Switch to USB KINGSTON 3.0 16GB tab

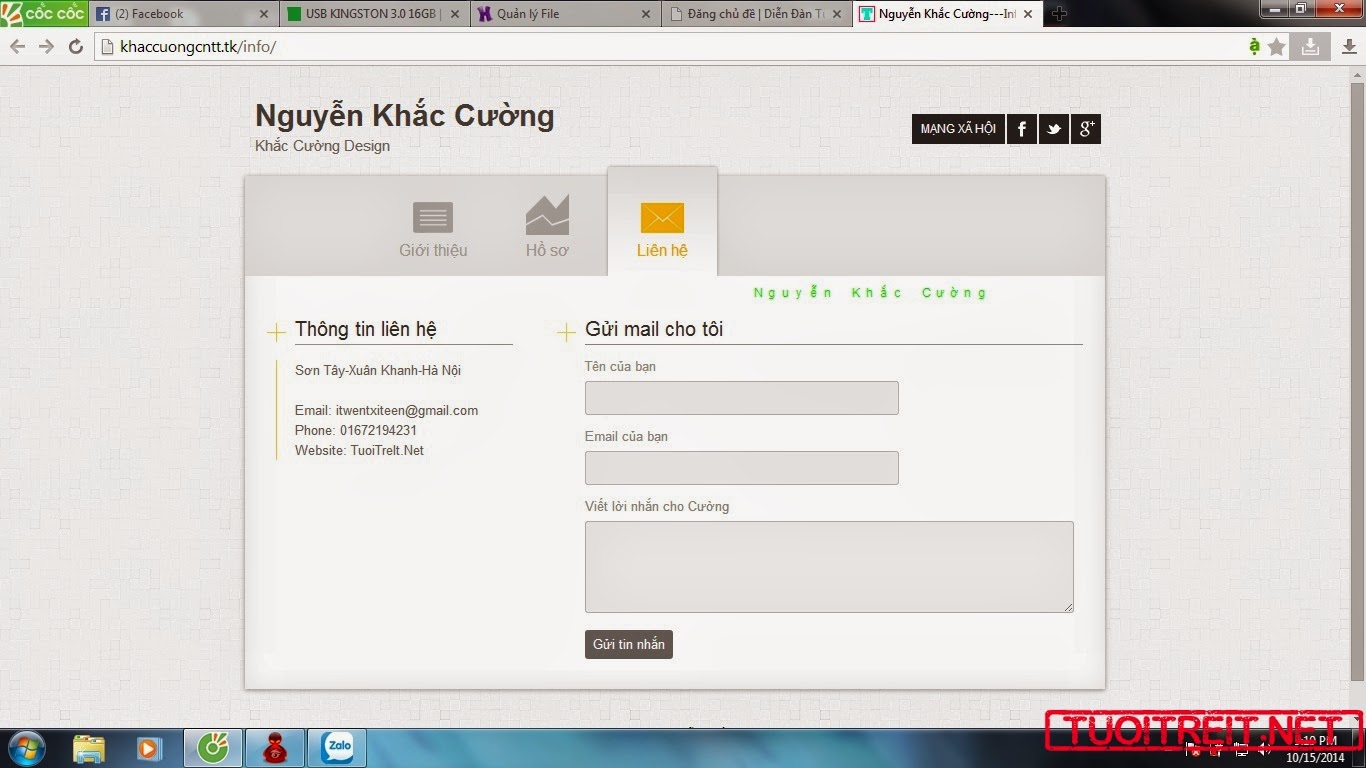(x=373, y=14)
